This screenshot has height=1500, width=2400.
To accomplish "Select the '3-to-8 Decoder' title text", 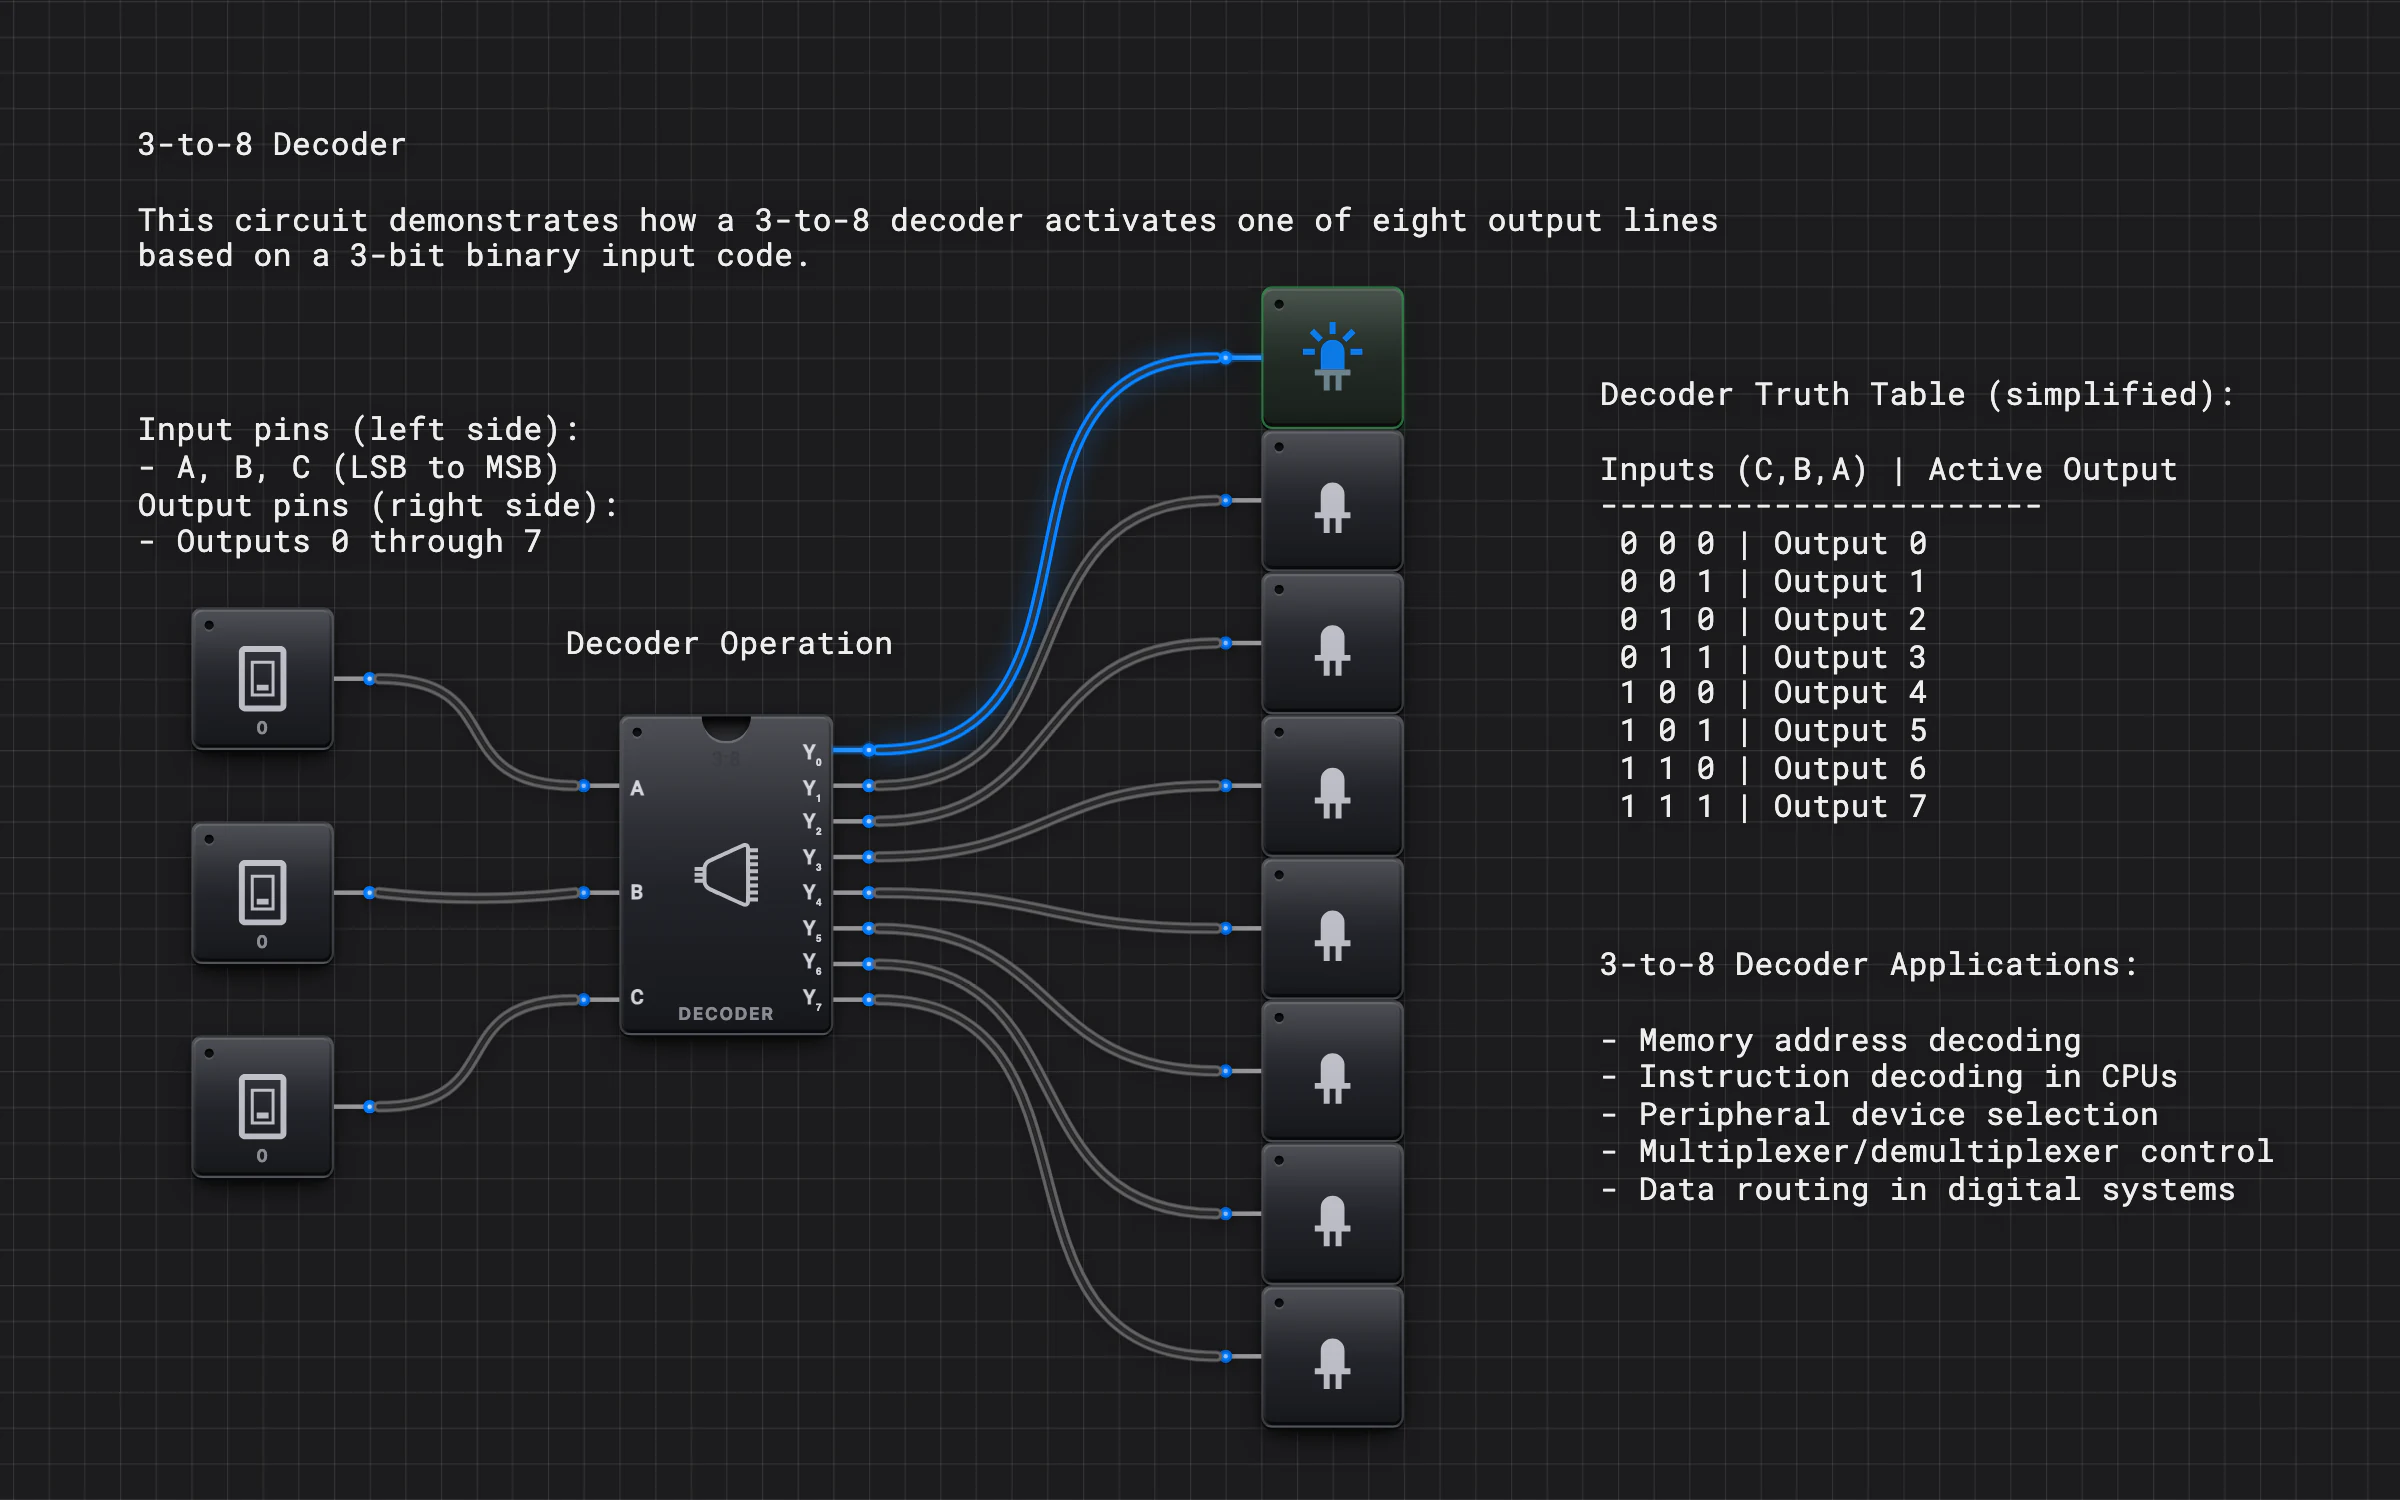I will (x=272, y=145).
